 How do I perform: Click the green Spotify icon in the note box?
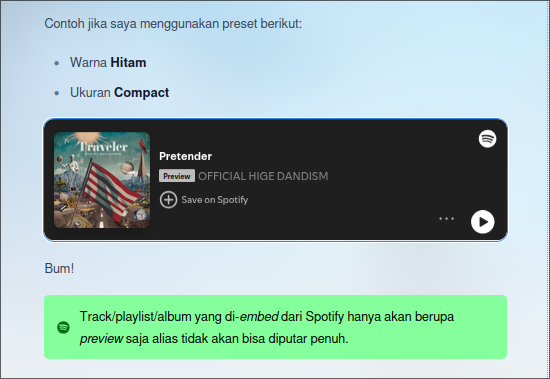tap(63, 327)
